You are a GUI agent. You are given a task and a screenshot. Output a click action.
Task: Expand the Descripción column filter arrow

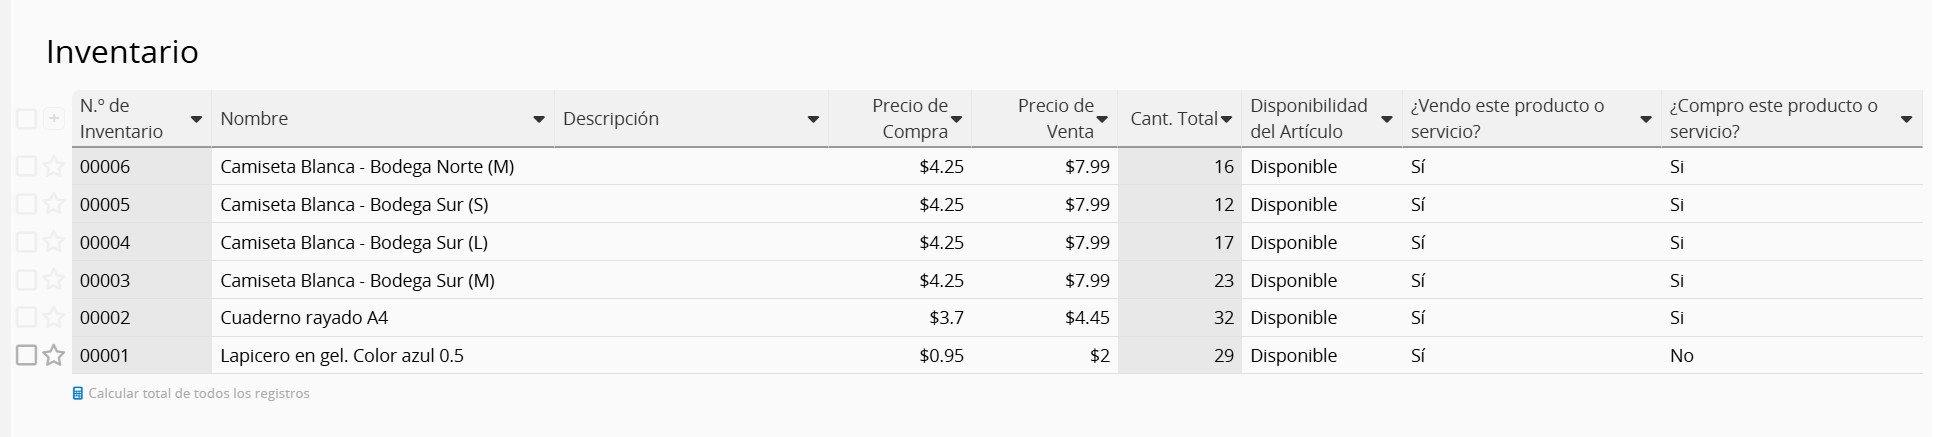(813, 120)
